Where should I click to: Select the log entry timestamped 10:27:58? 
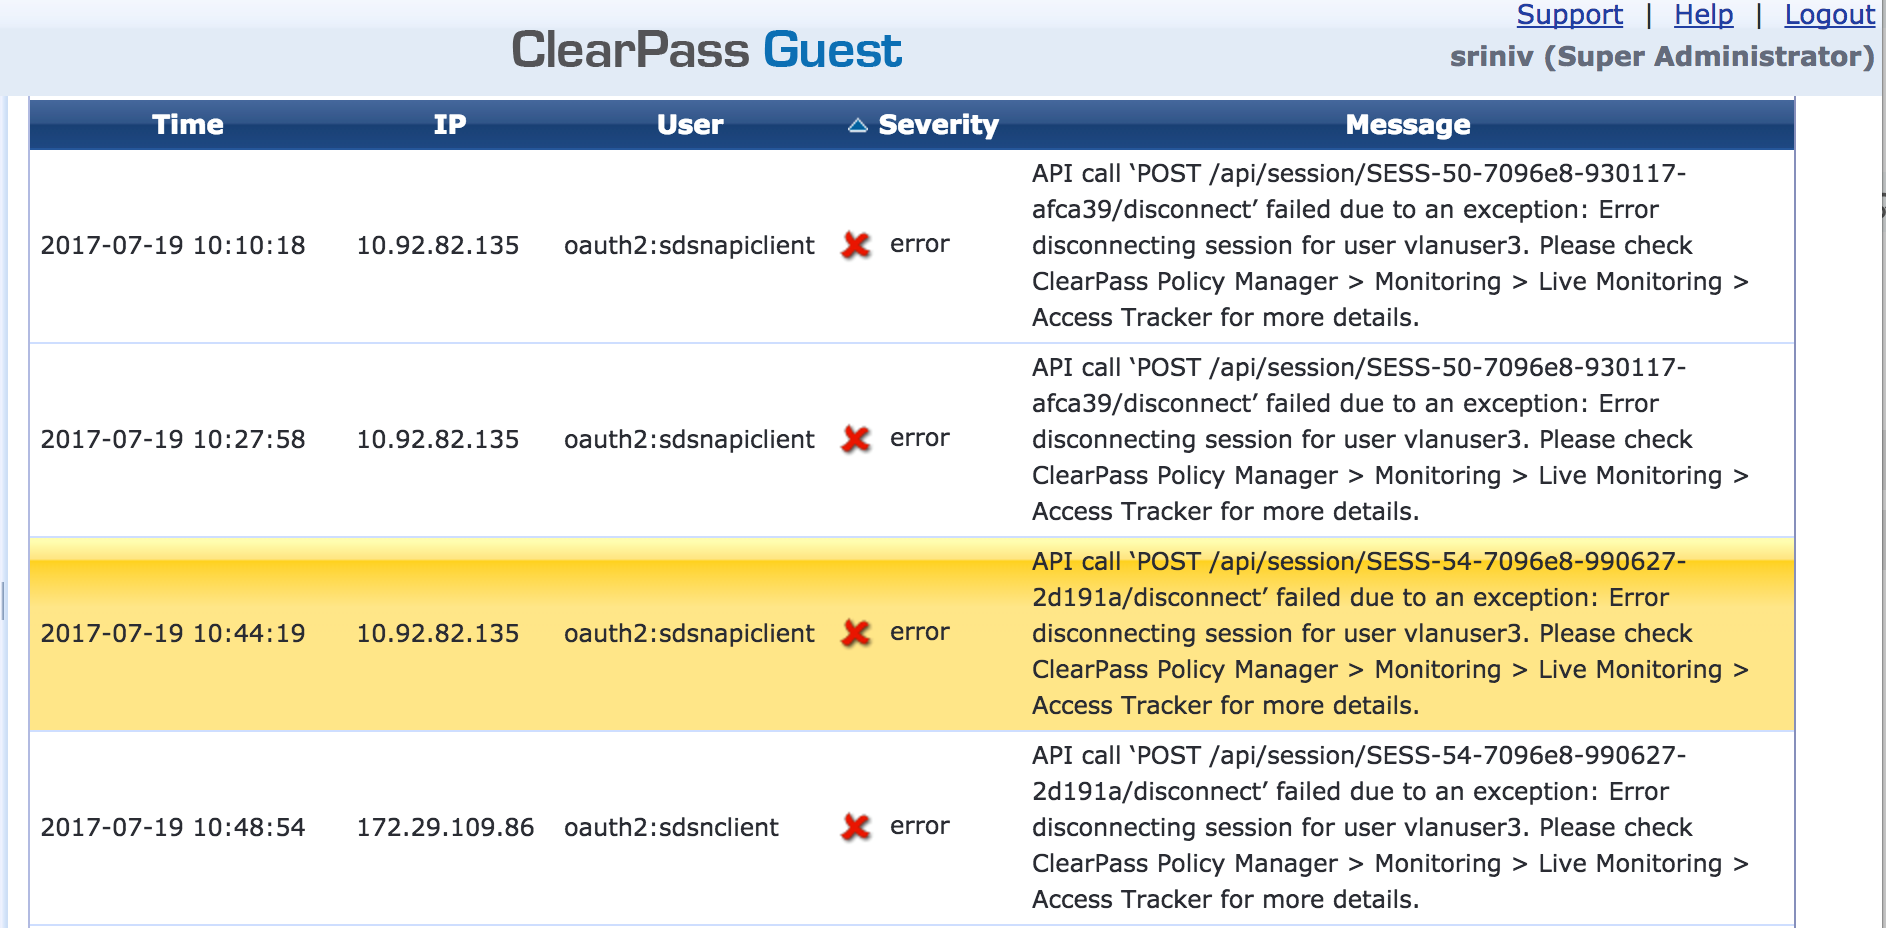173,439
